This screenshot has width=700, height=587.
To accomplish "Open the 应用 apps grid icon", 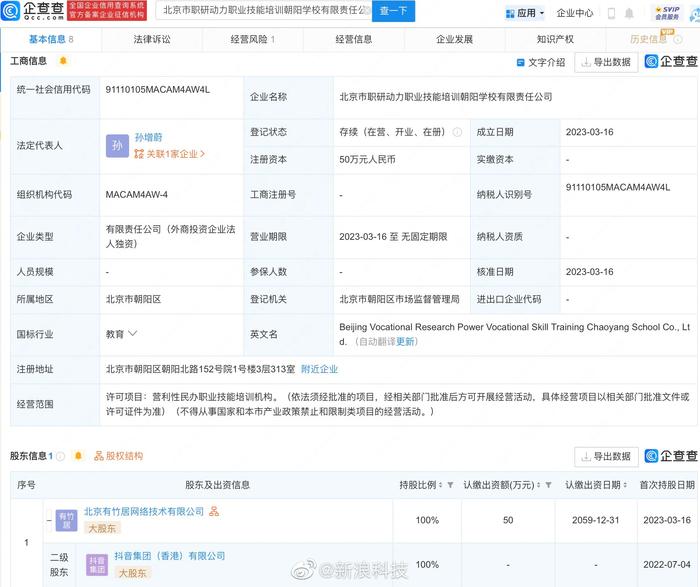I will [510, 14].
